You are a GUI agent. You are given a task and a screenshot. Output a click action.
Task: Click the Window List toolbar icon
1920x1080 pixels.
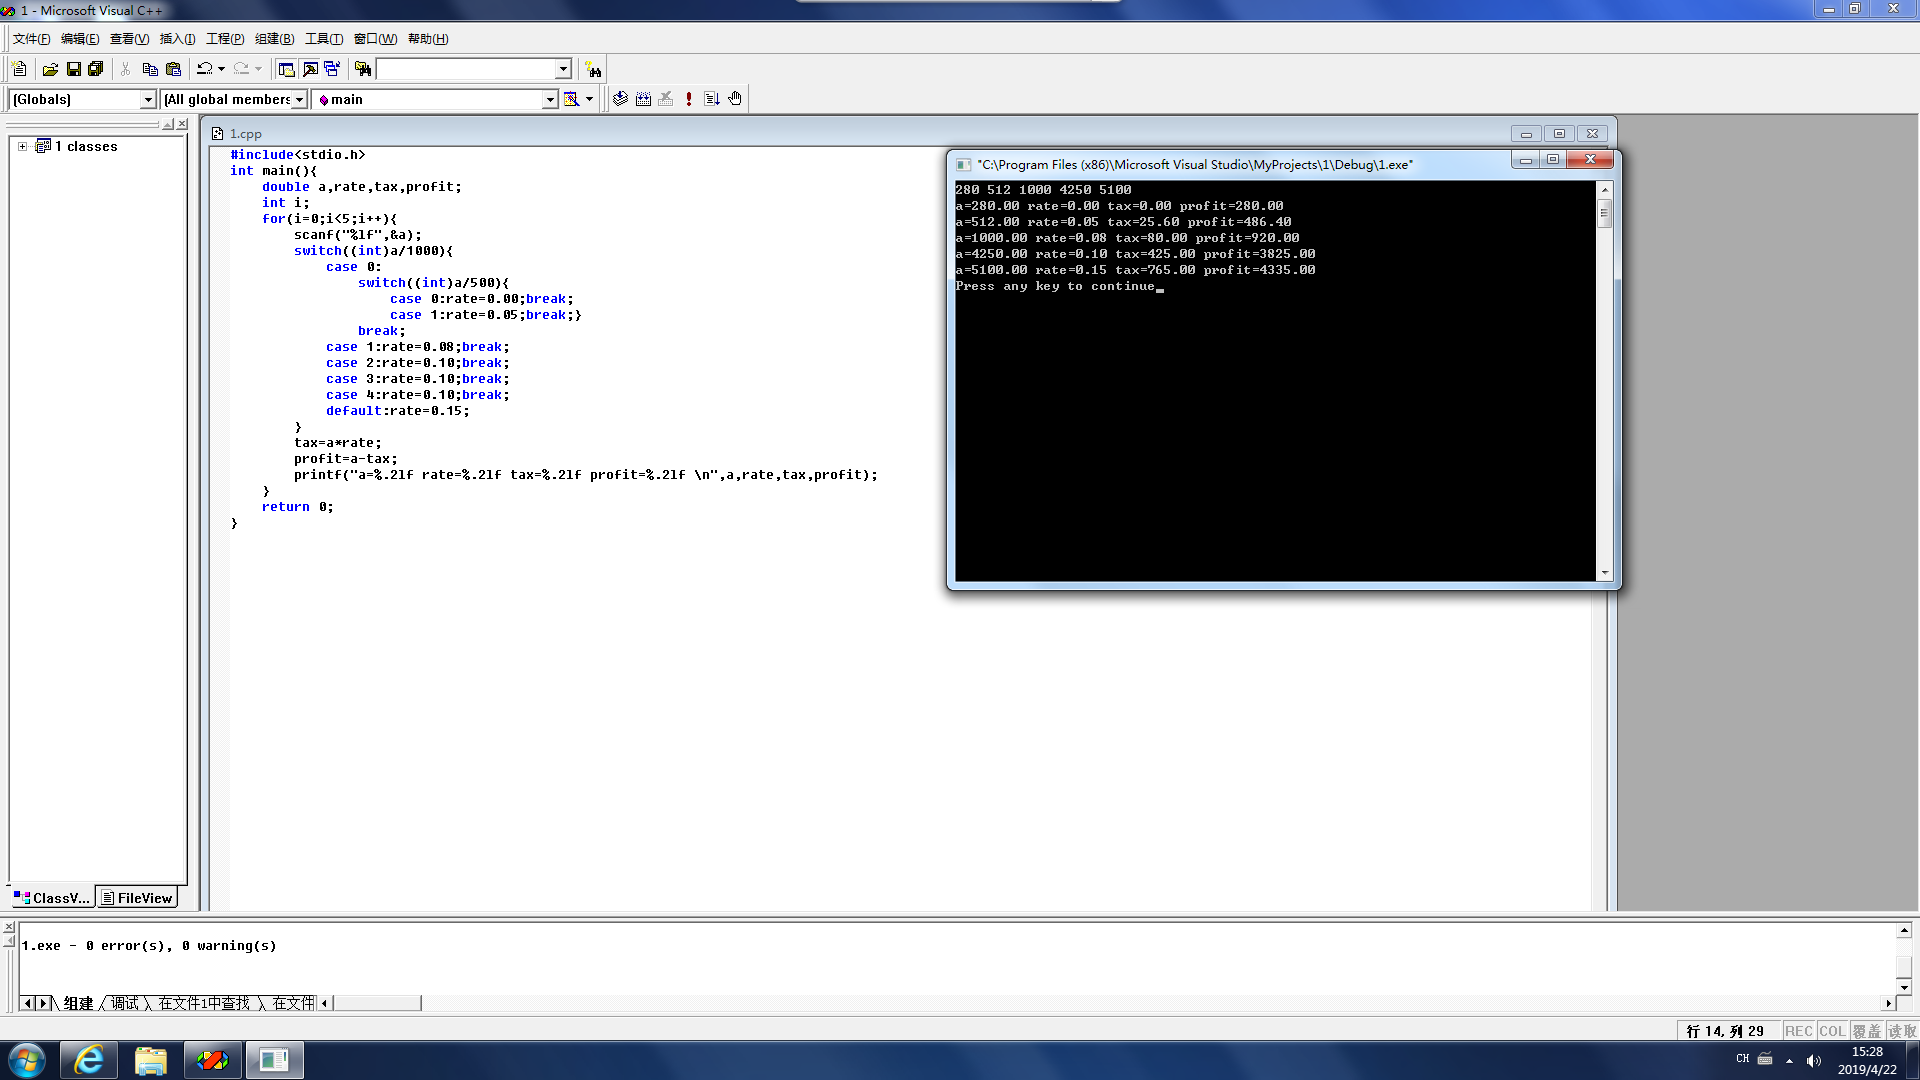332,69
